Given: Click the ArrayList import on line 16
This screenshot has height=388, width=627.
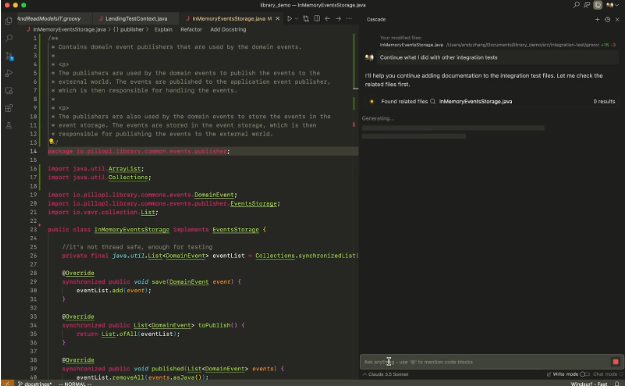Looking at the screenshot, I should pyautogui.click(x=125, y=169).
